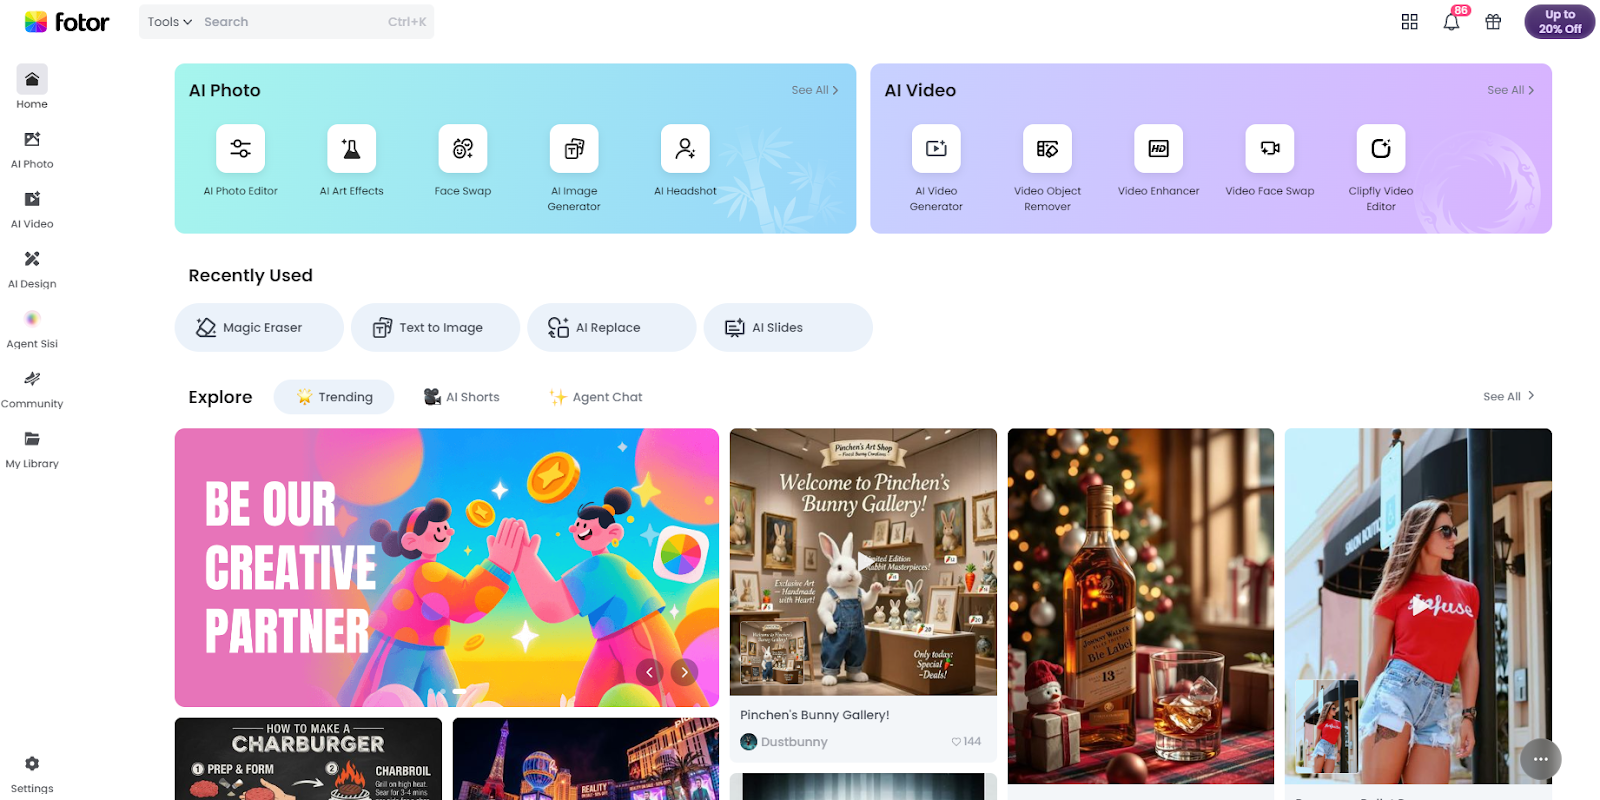Click the gift rewards icon
Image resolution: width=1600 pixels, height=800 pixels.
(1493, 22)
